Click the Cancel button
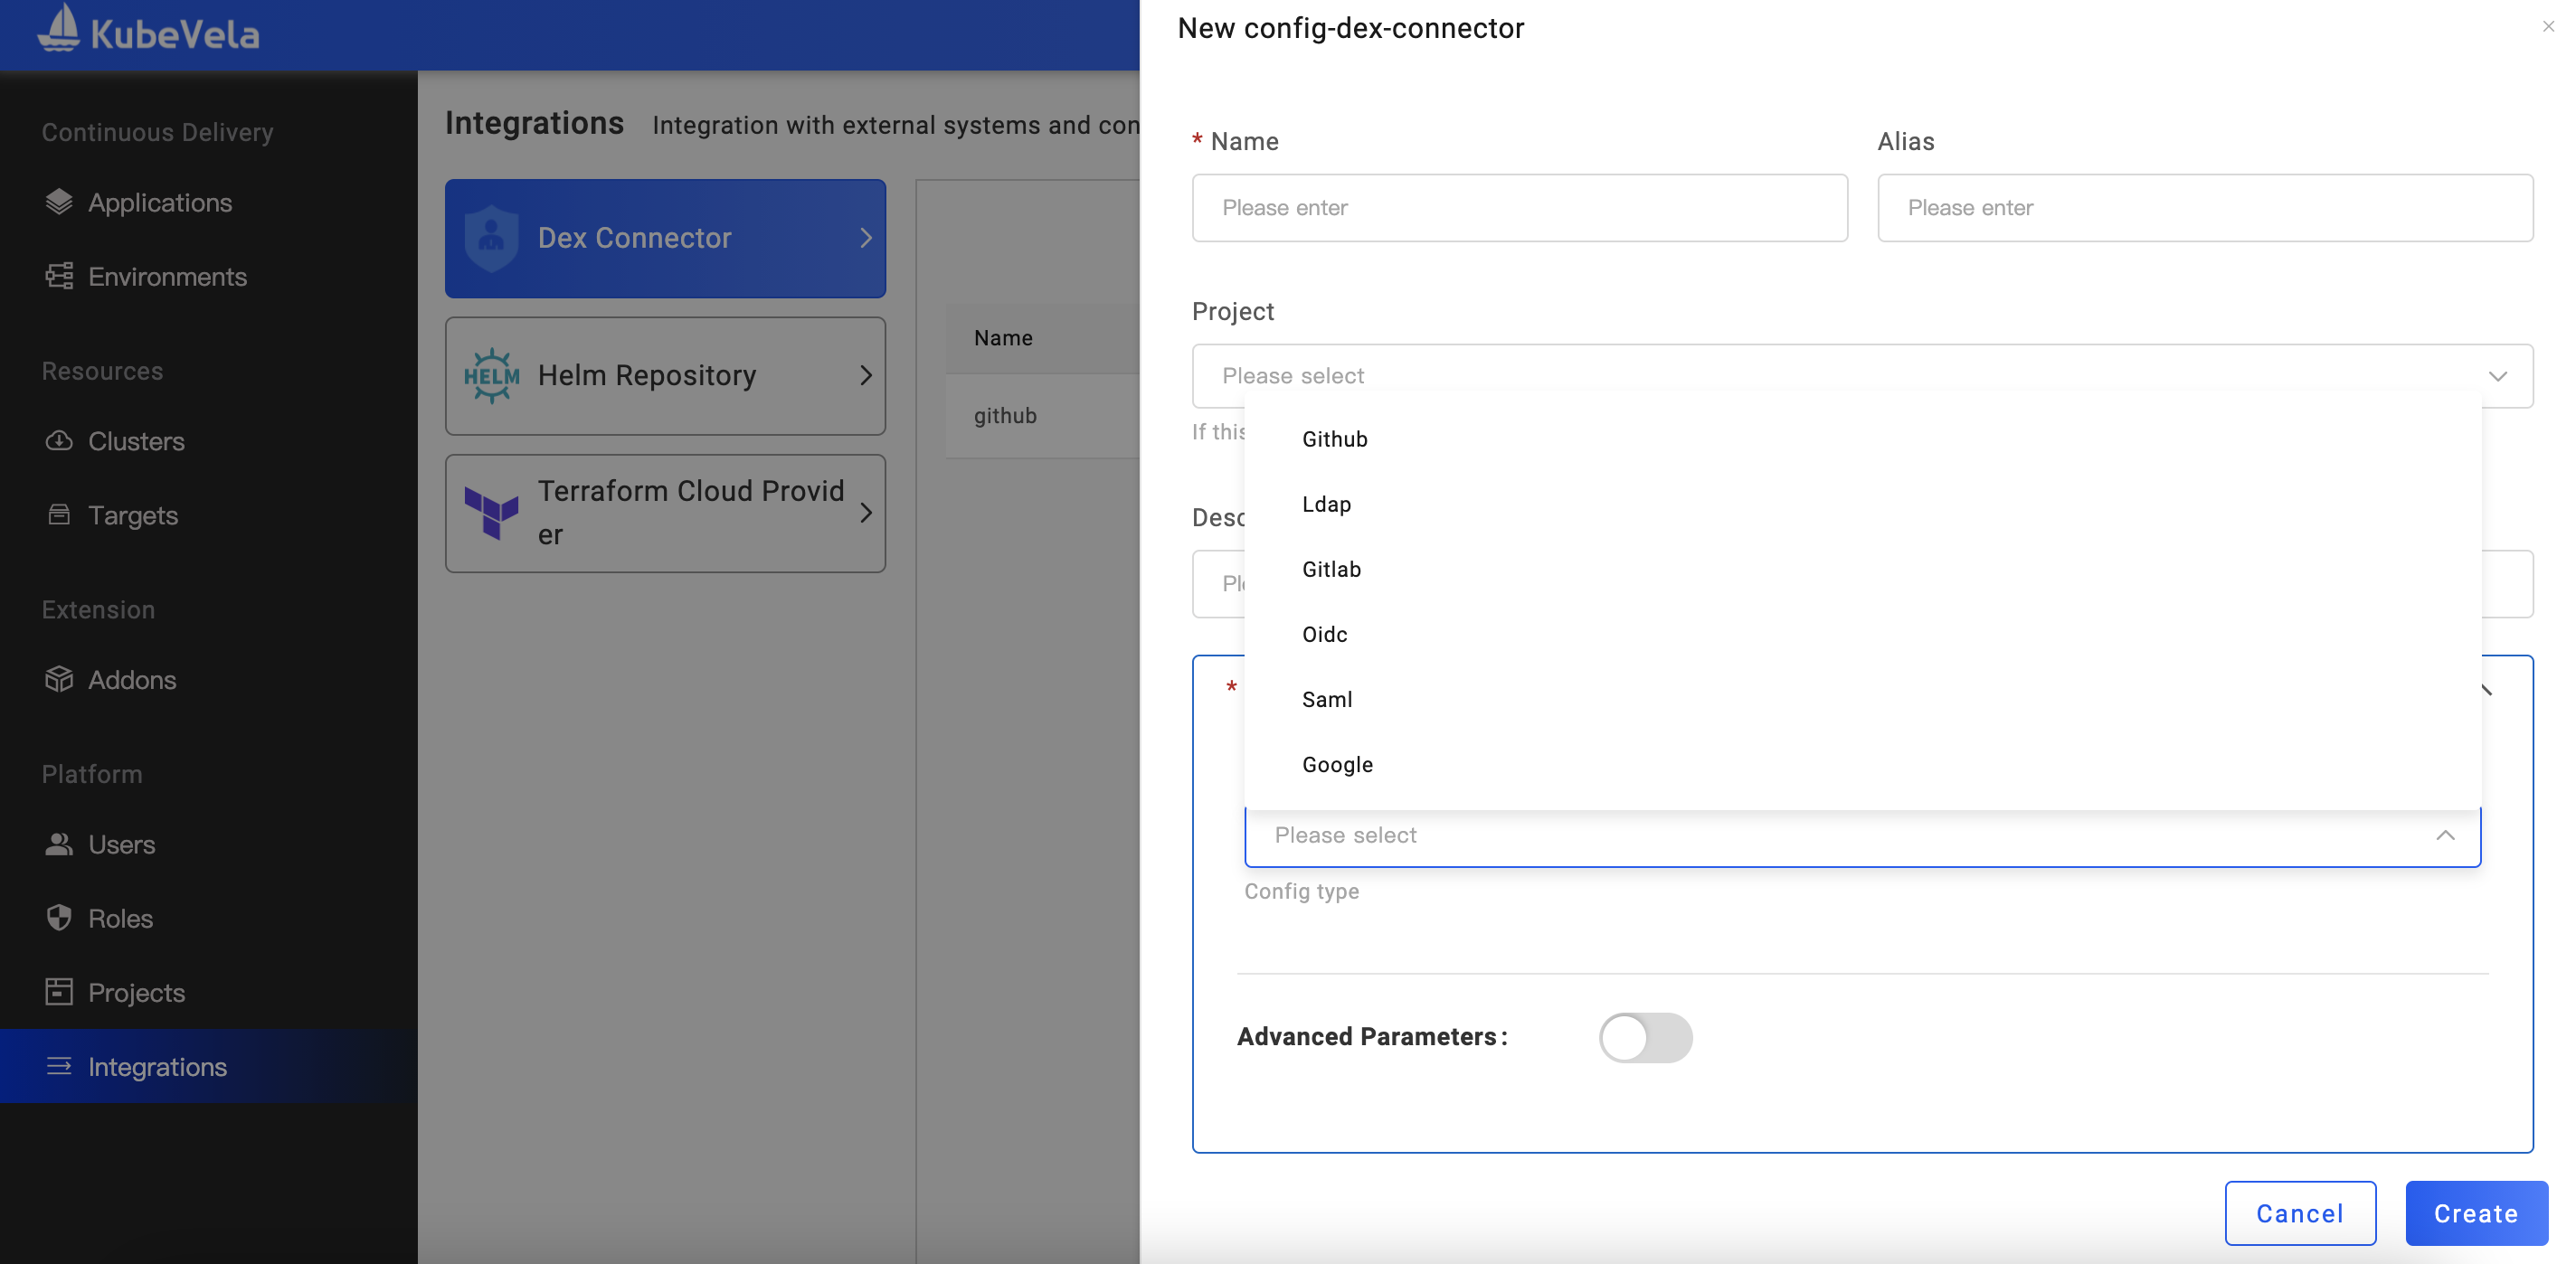Image resolution: width=2576 pixels, height=1264 pixels. (x=2299, y=1213)
